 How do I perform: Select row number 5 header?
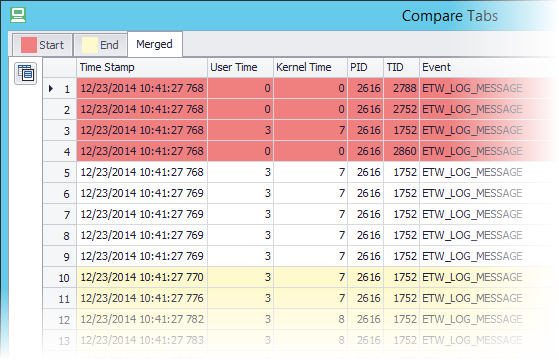pos(60,173)
